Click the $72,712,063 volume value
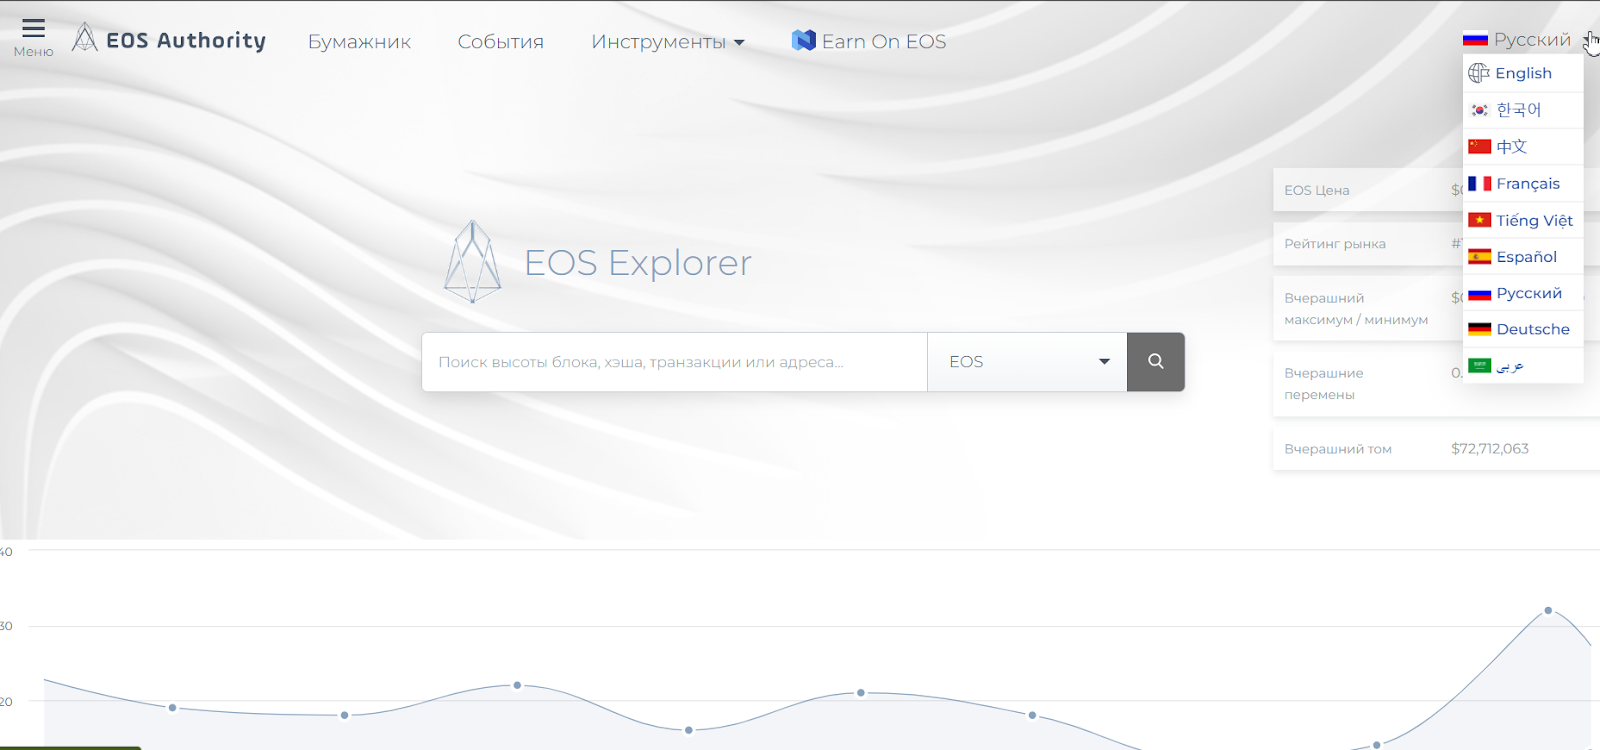 [x=1490, y=449]
